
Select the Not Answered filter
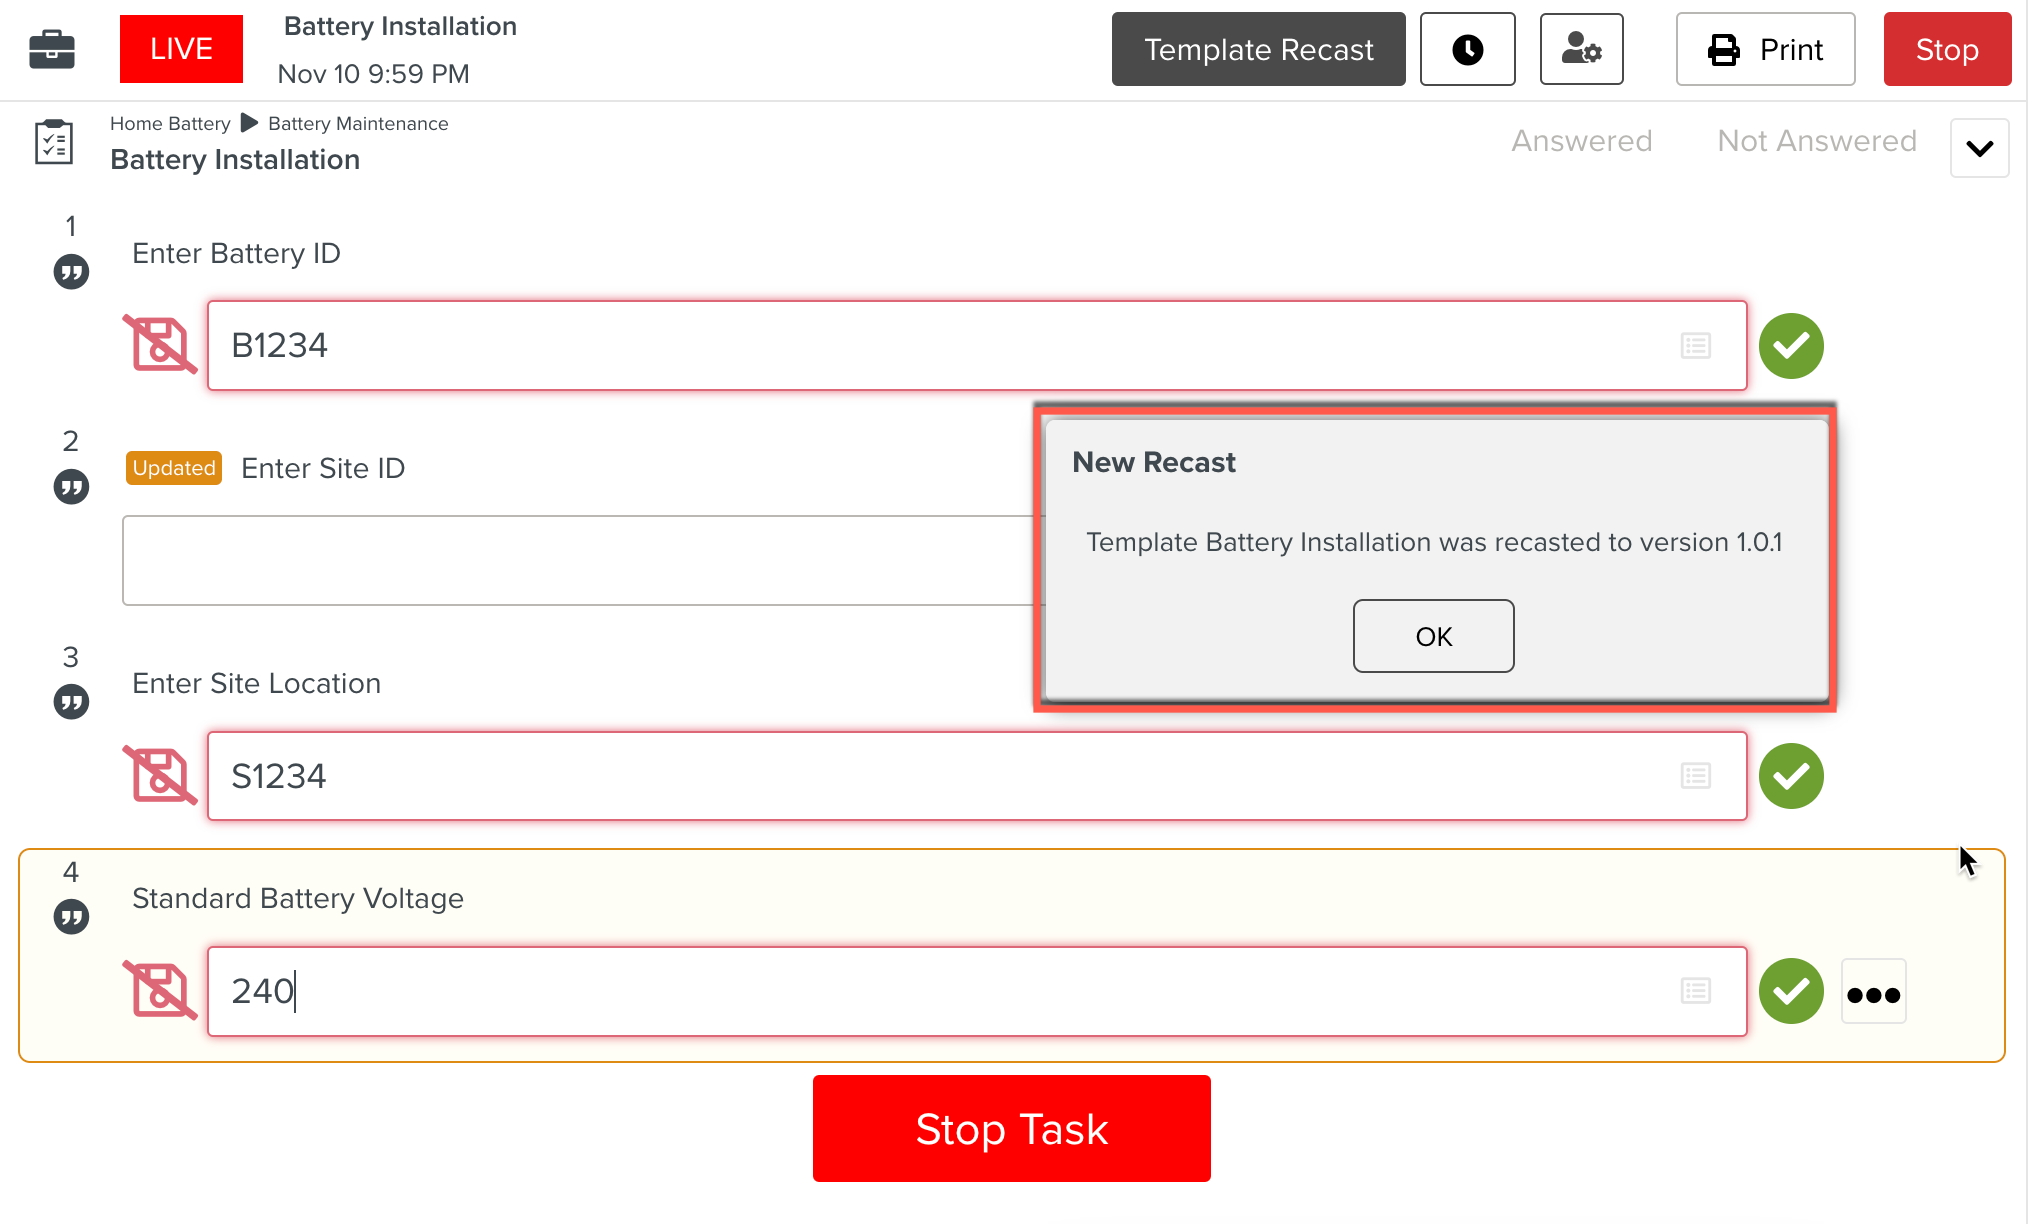click(x=1816, y=140)
